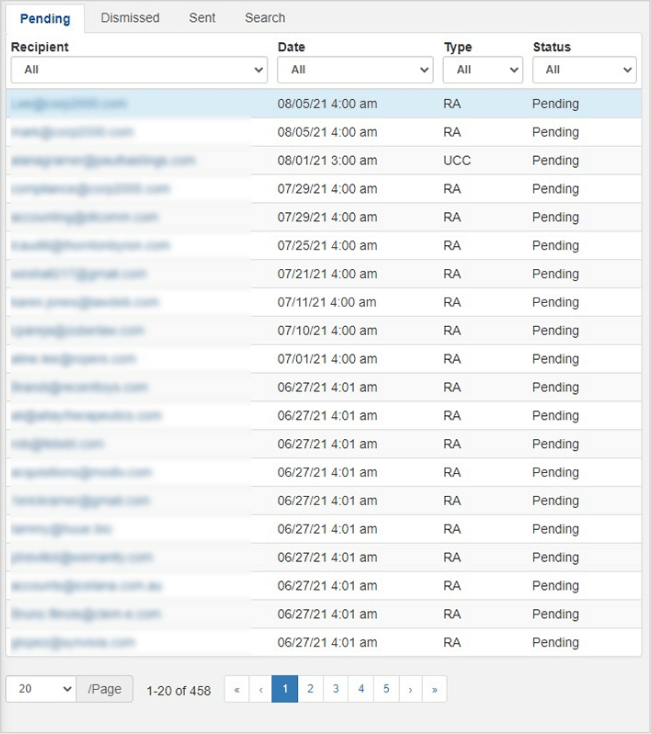Open the Recipient filter dropdown
This screenshot has height=734, width=651.
tap(139, 70)
